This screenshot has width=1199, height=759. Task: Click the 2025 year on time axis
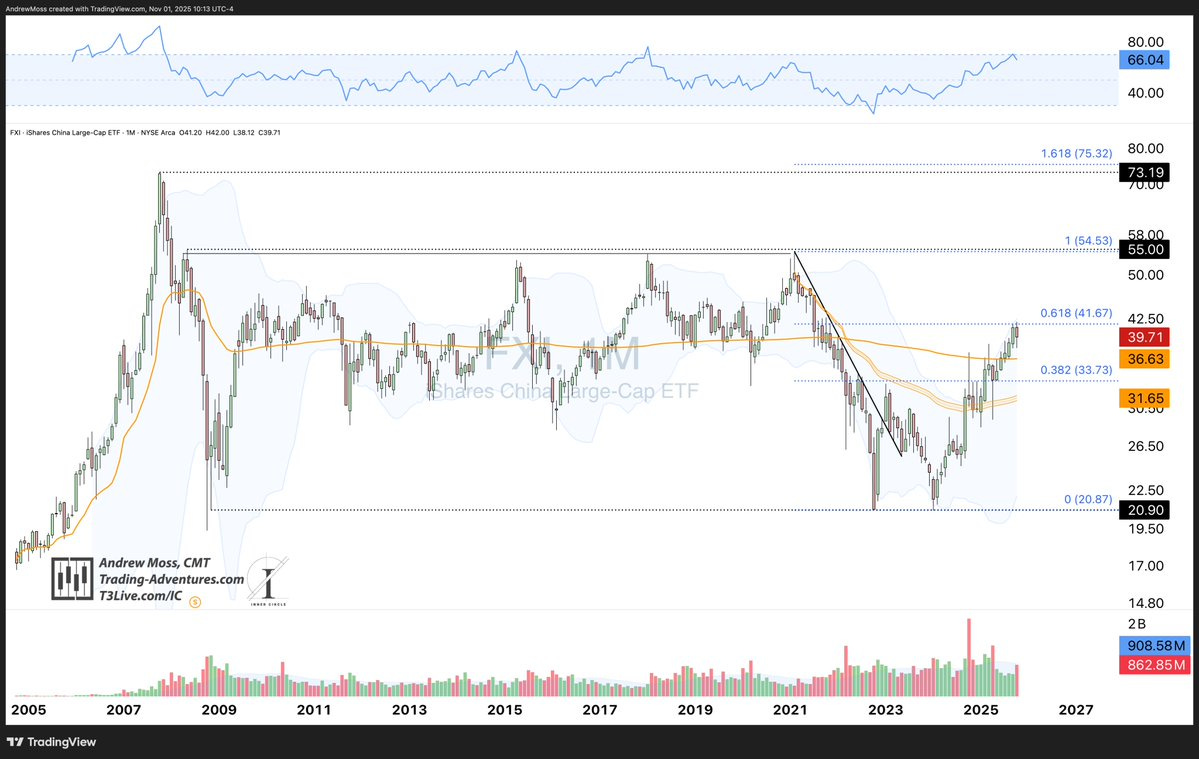(x=980, y=710)
